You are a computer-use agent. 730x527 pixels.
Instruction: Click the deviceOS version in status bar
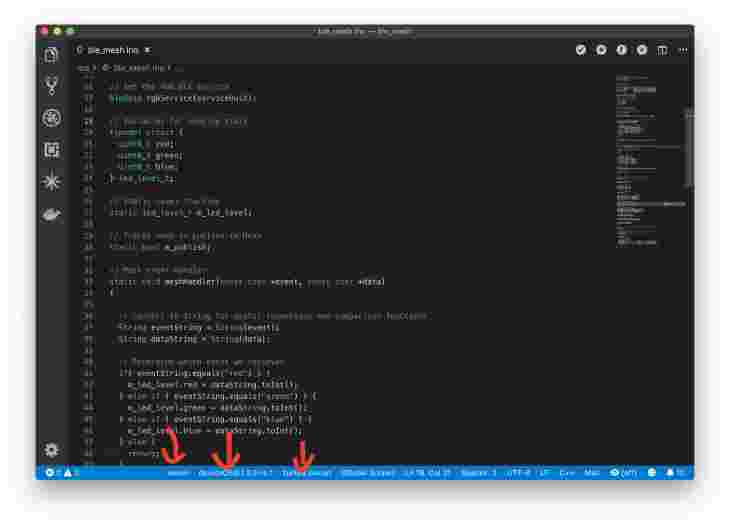[x=235, y=473]
